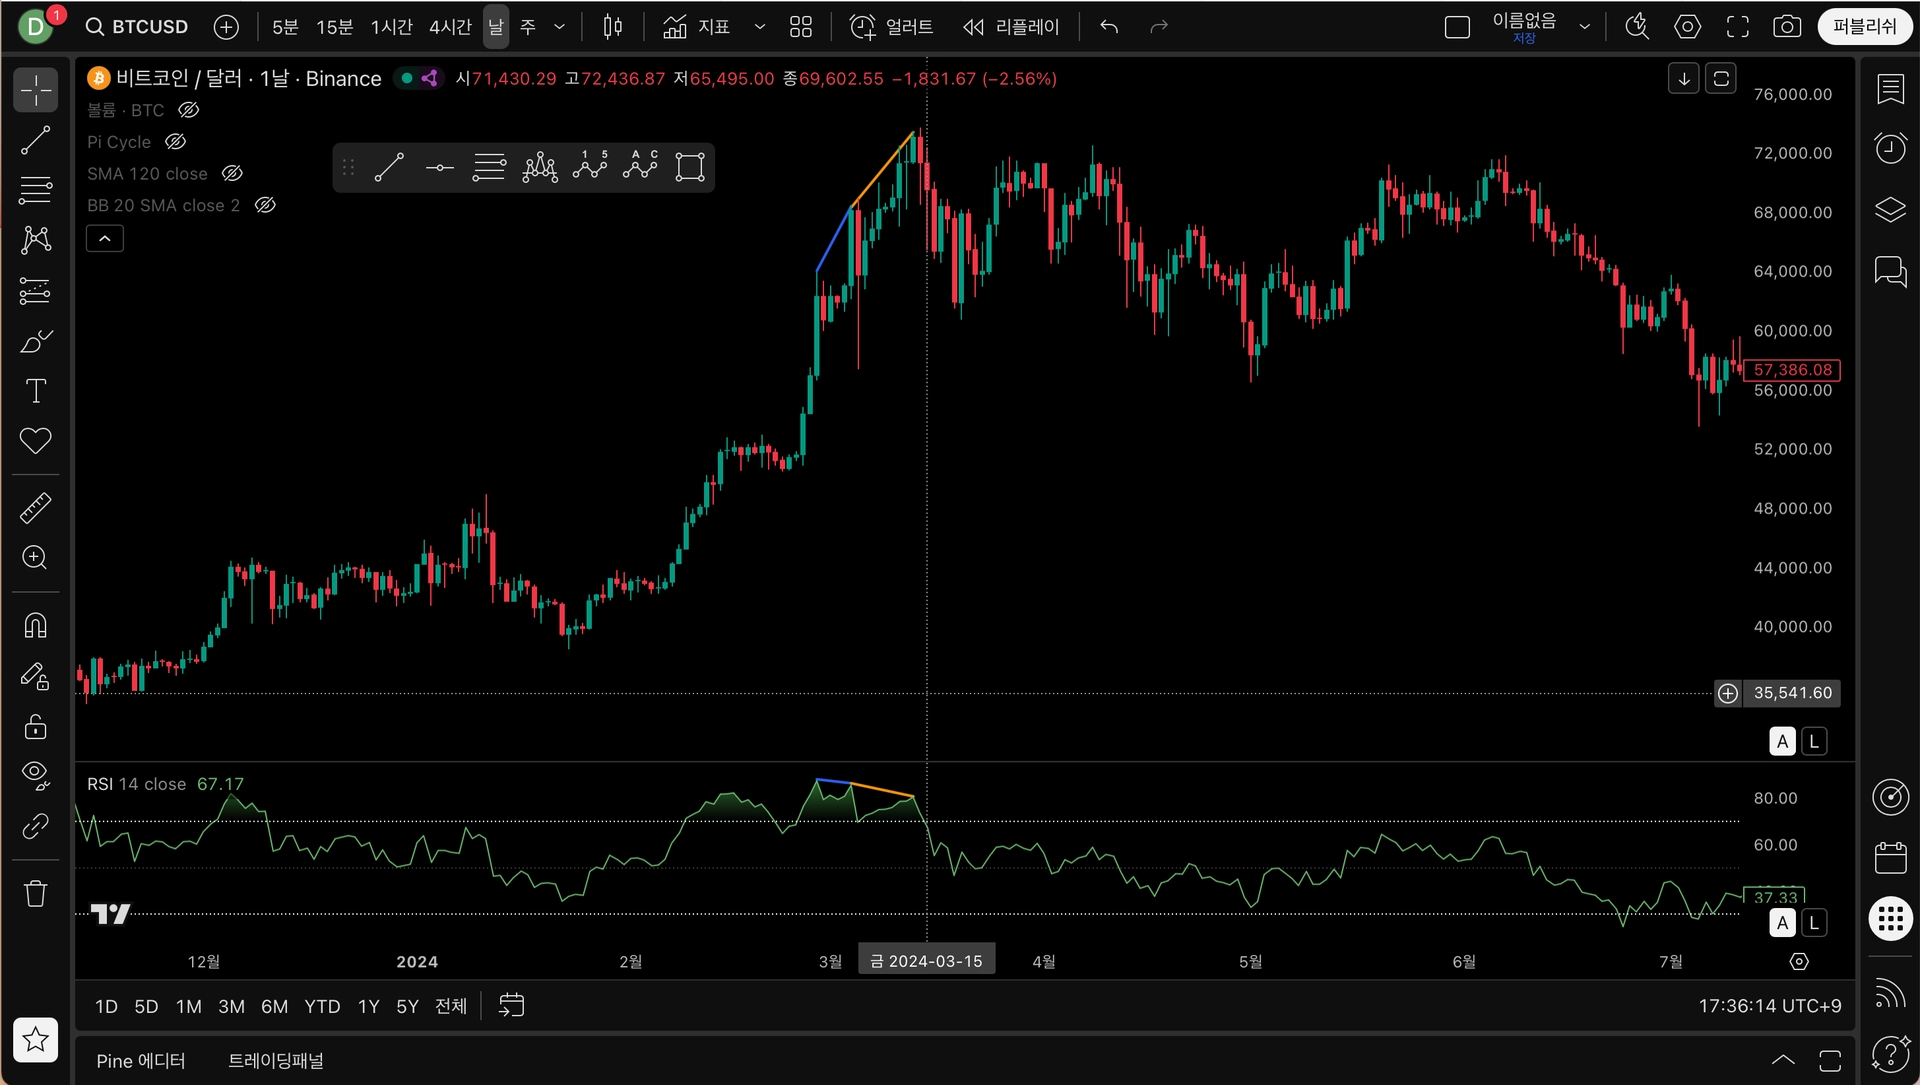
Task: Open the layout name dropdown arrow
Action: coord(1585,27)
